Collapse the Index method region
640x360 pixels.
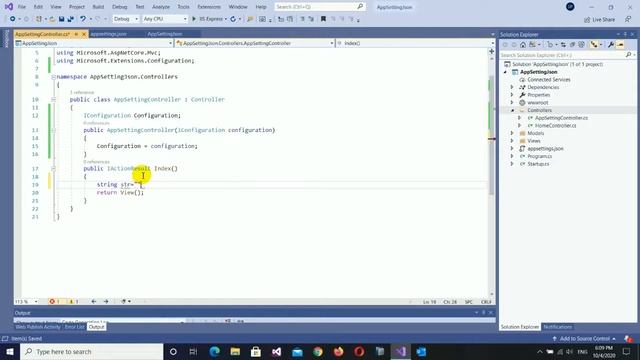coord(53,168)
